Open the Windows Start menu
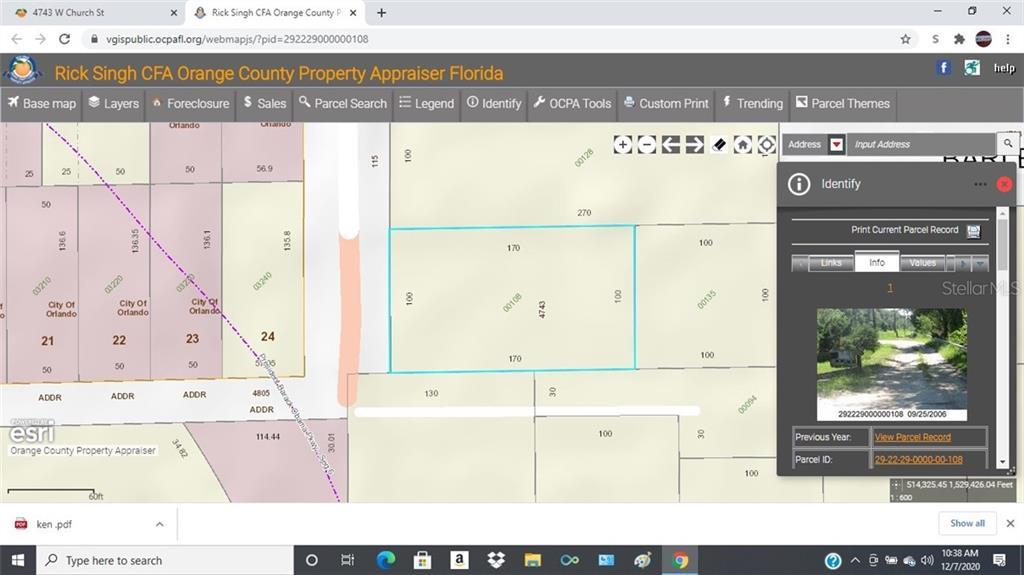 (x=18, y=560)
